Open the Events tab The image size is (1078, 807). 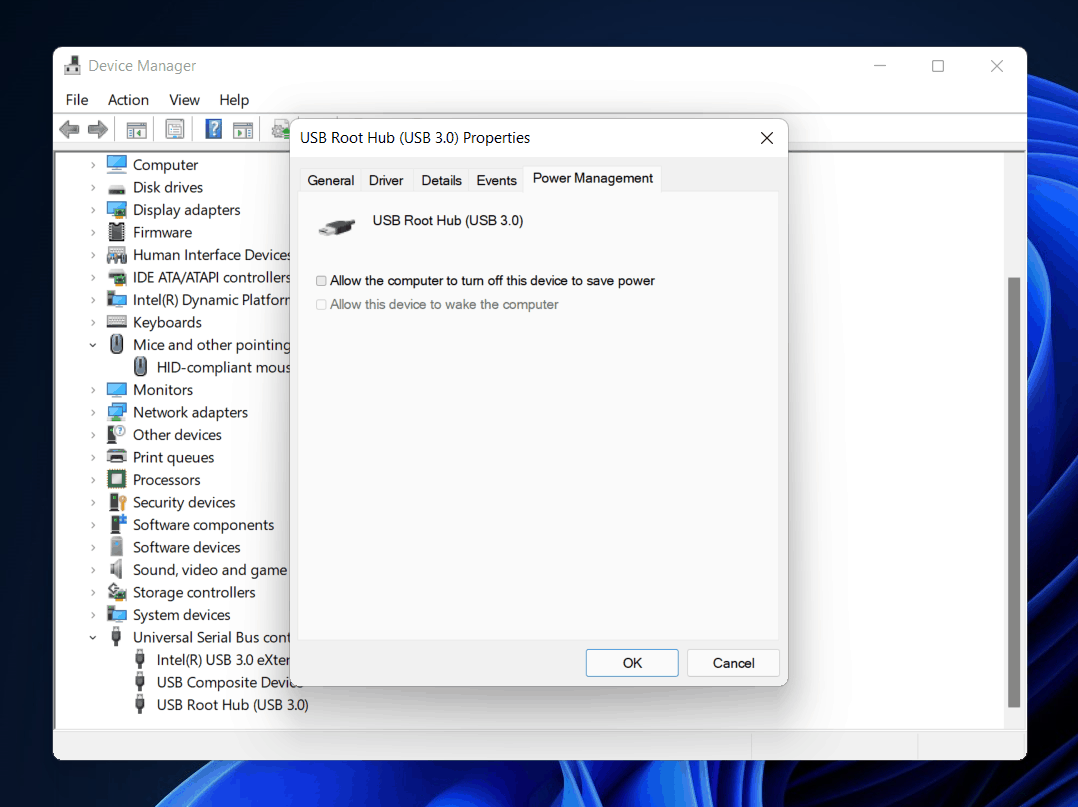[x=496, y=180]
